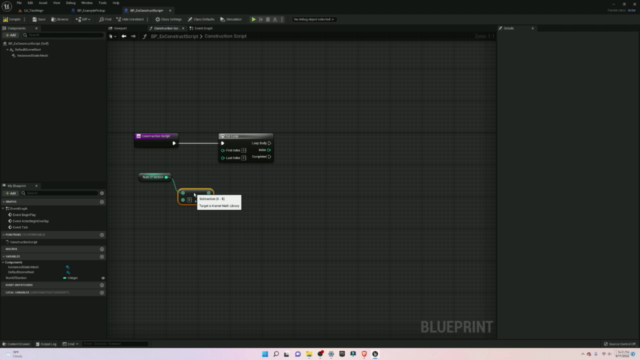The height and width of the screenshot is (360, 640).
Task: Open the debug object selection dropdown
Action: (314, 19)
